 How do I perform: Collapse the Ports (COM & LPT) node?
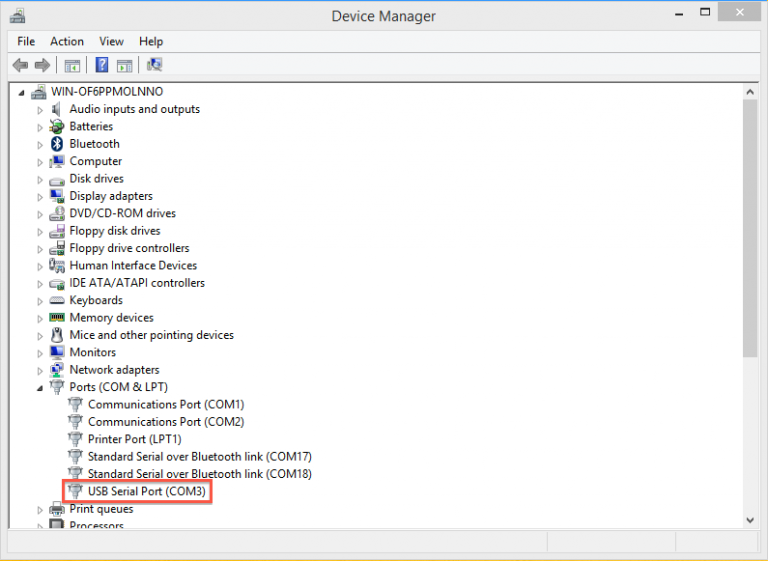pyautogui.click(x=41, y=388)
